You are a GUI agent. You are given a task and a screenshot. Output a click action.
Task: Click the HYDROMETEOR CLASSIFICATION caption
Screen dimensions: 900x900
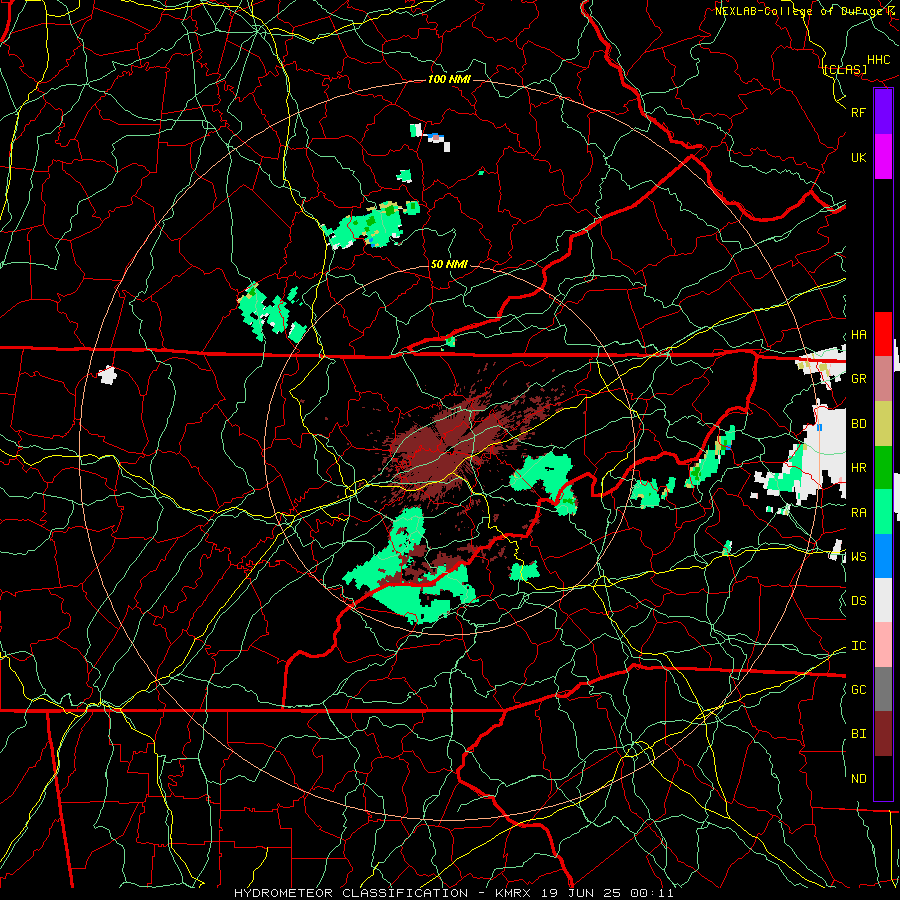point(351,893)
